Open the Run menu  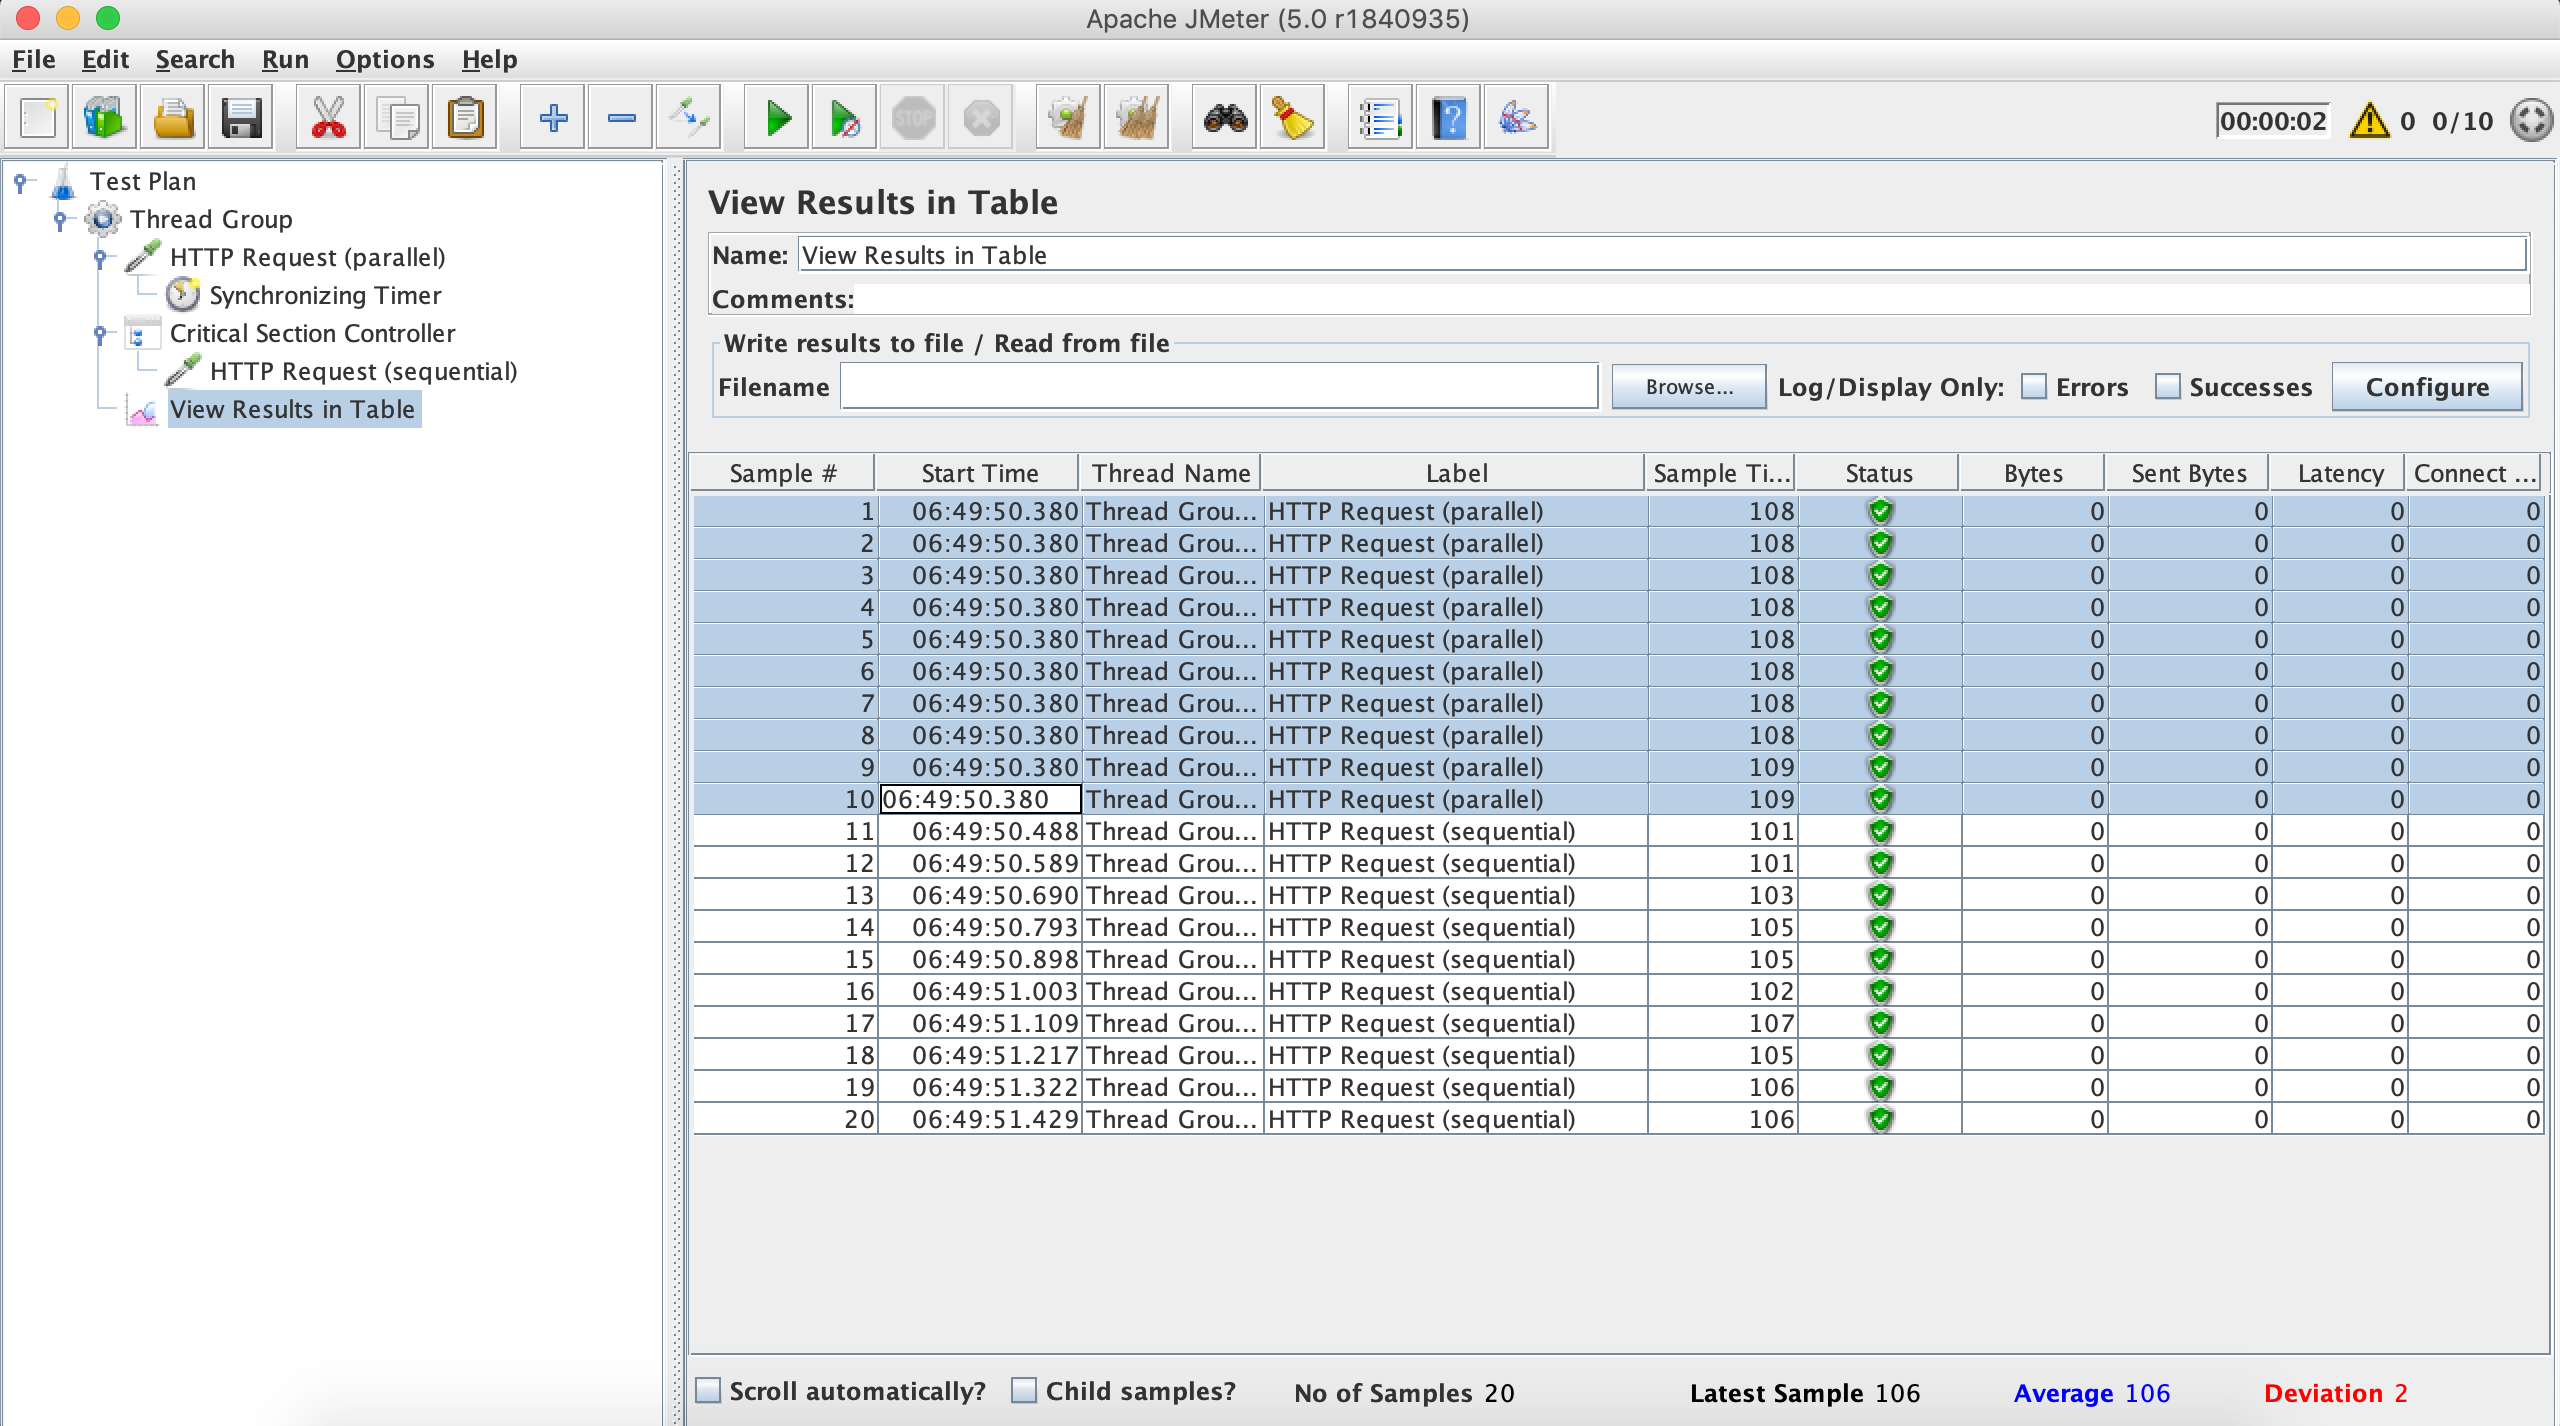(x=286, y=58)
